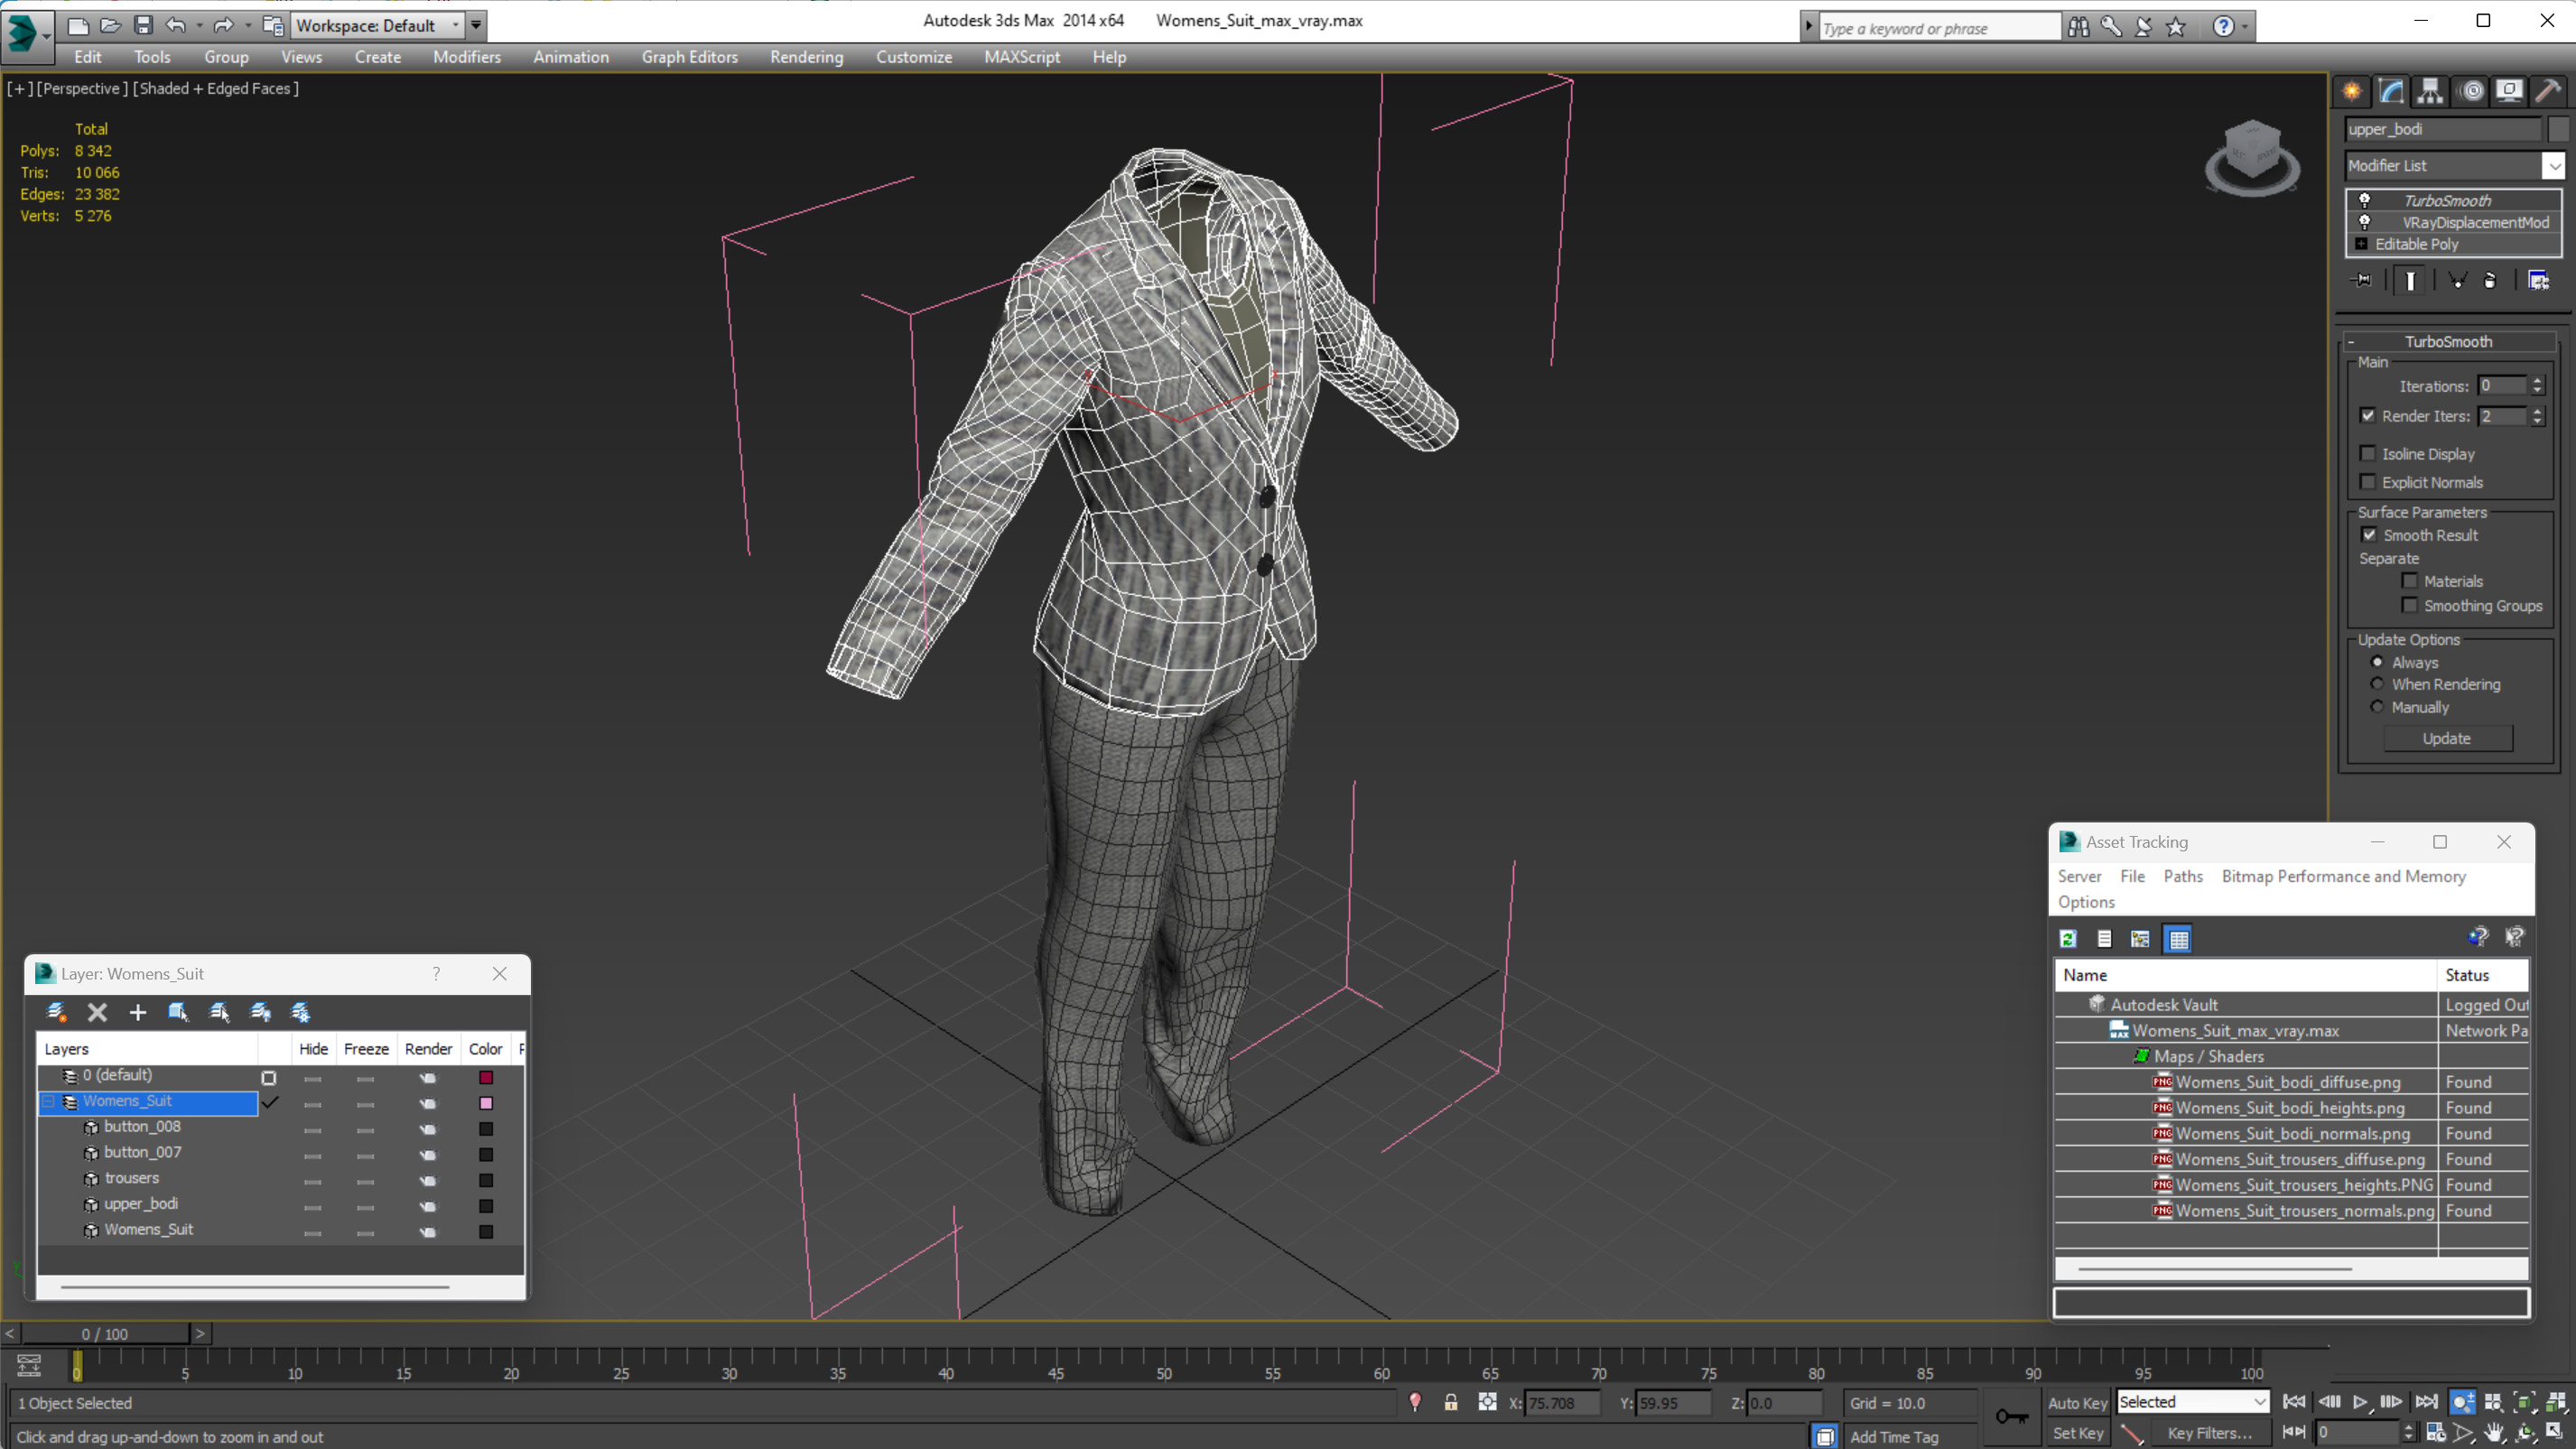Click Go to Start playback button
This screenshot has width=2576, height=1449.
(2294, 1402)
